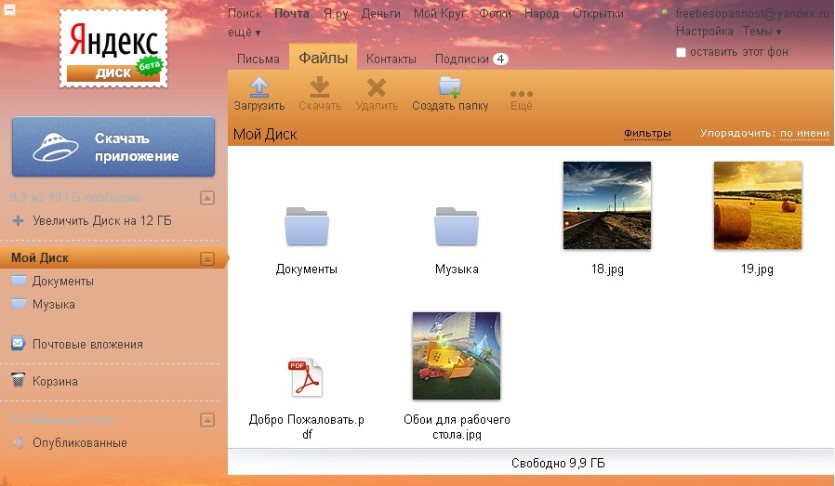Create a new folder with Создать папку

tap(450, 94)
